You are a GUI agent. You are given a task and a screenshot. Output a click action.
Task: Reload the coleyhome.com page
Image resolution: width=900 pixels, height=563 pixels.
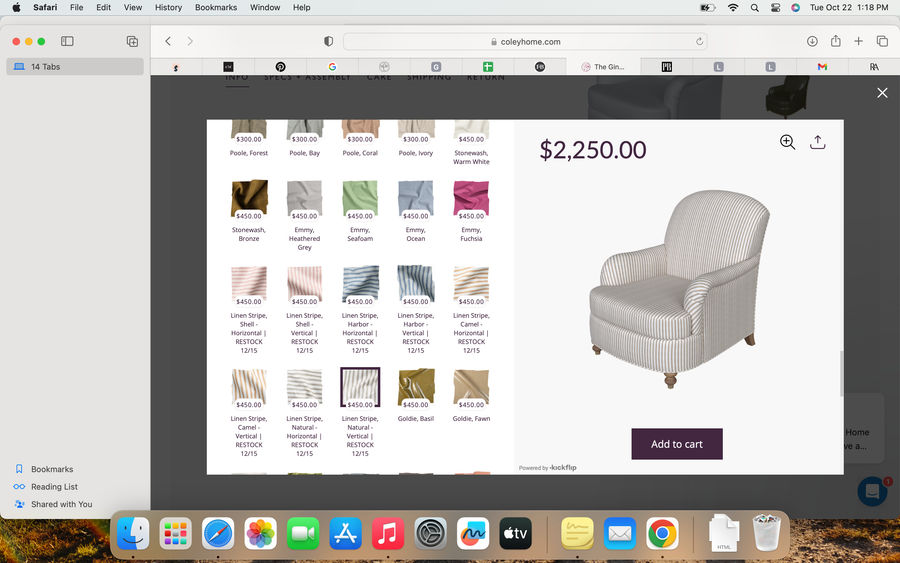(699, 41)
